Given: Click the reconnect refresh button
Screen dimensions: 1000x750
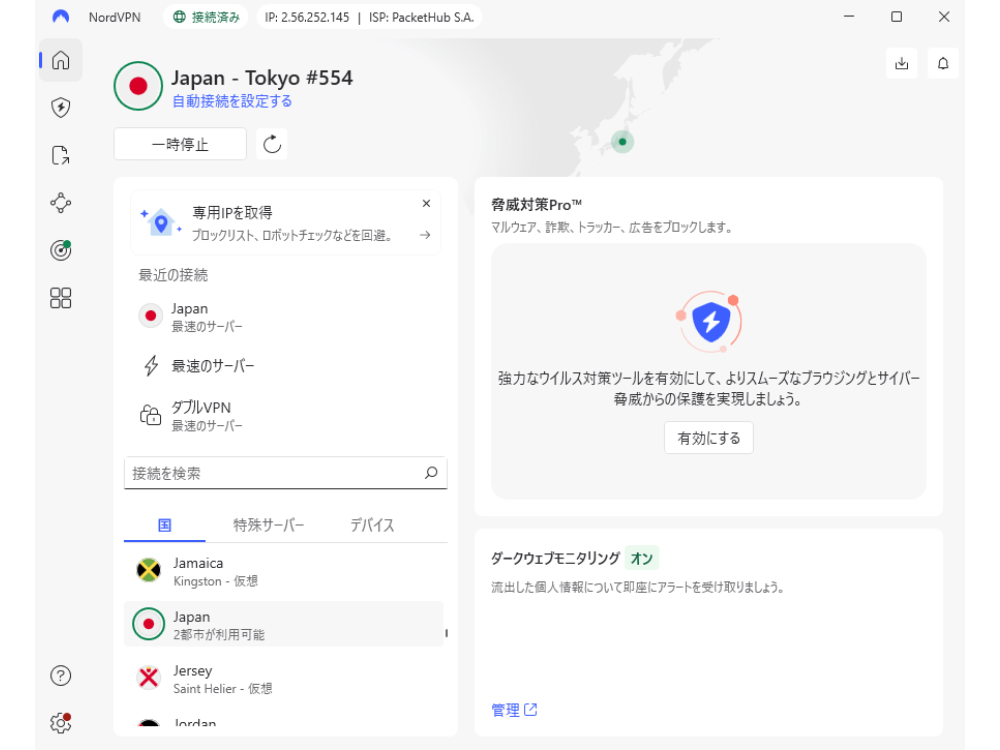Looking at the screenshot, I should click(x=272, y=144).
